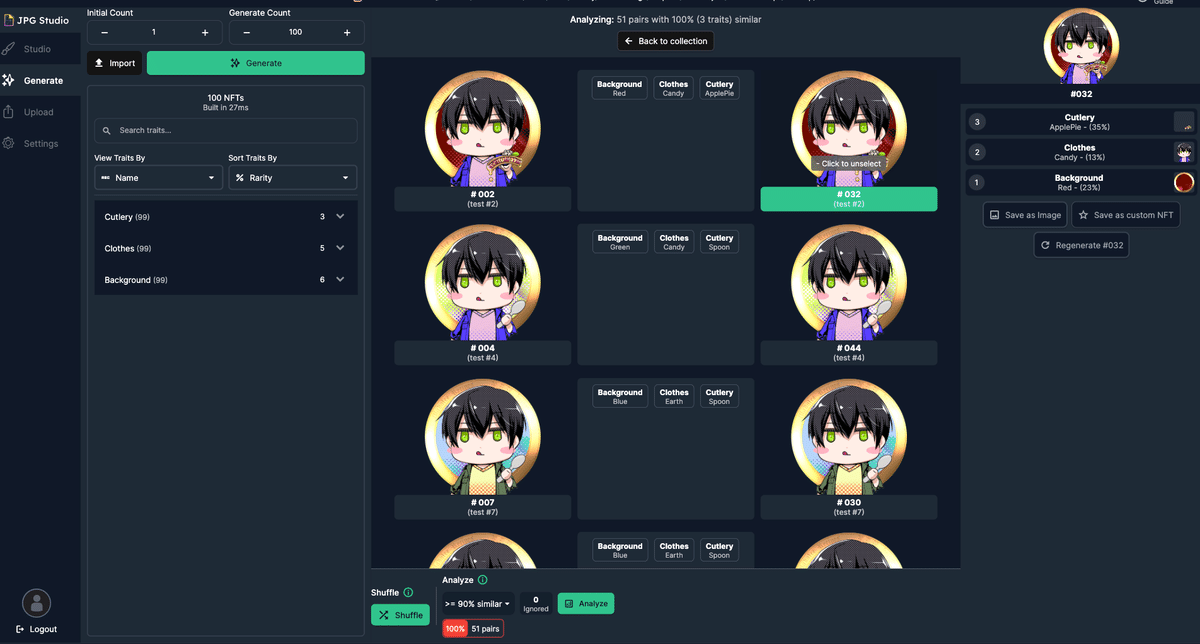
Task: Click the Shuffle button
Action: 400,615
